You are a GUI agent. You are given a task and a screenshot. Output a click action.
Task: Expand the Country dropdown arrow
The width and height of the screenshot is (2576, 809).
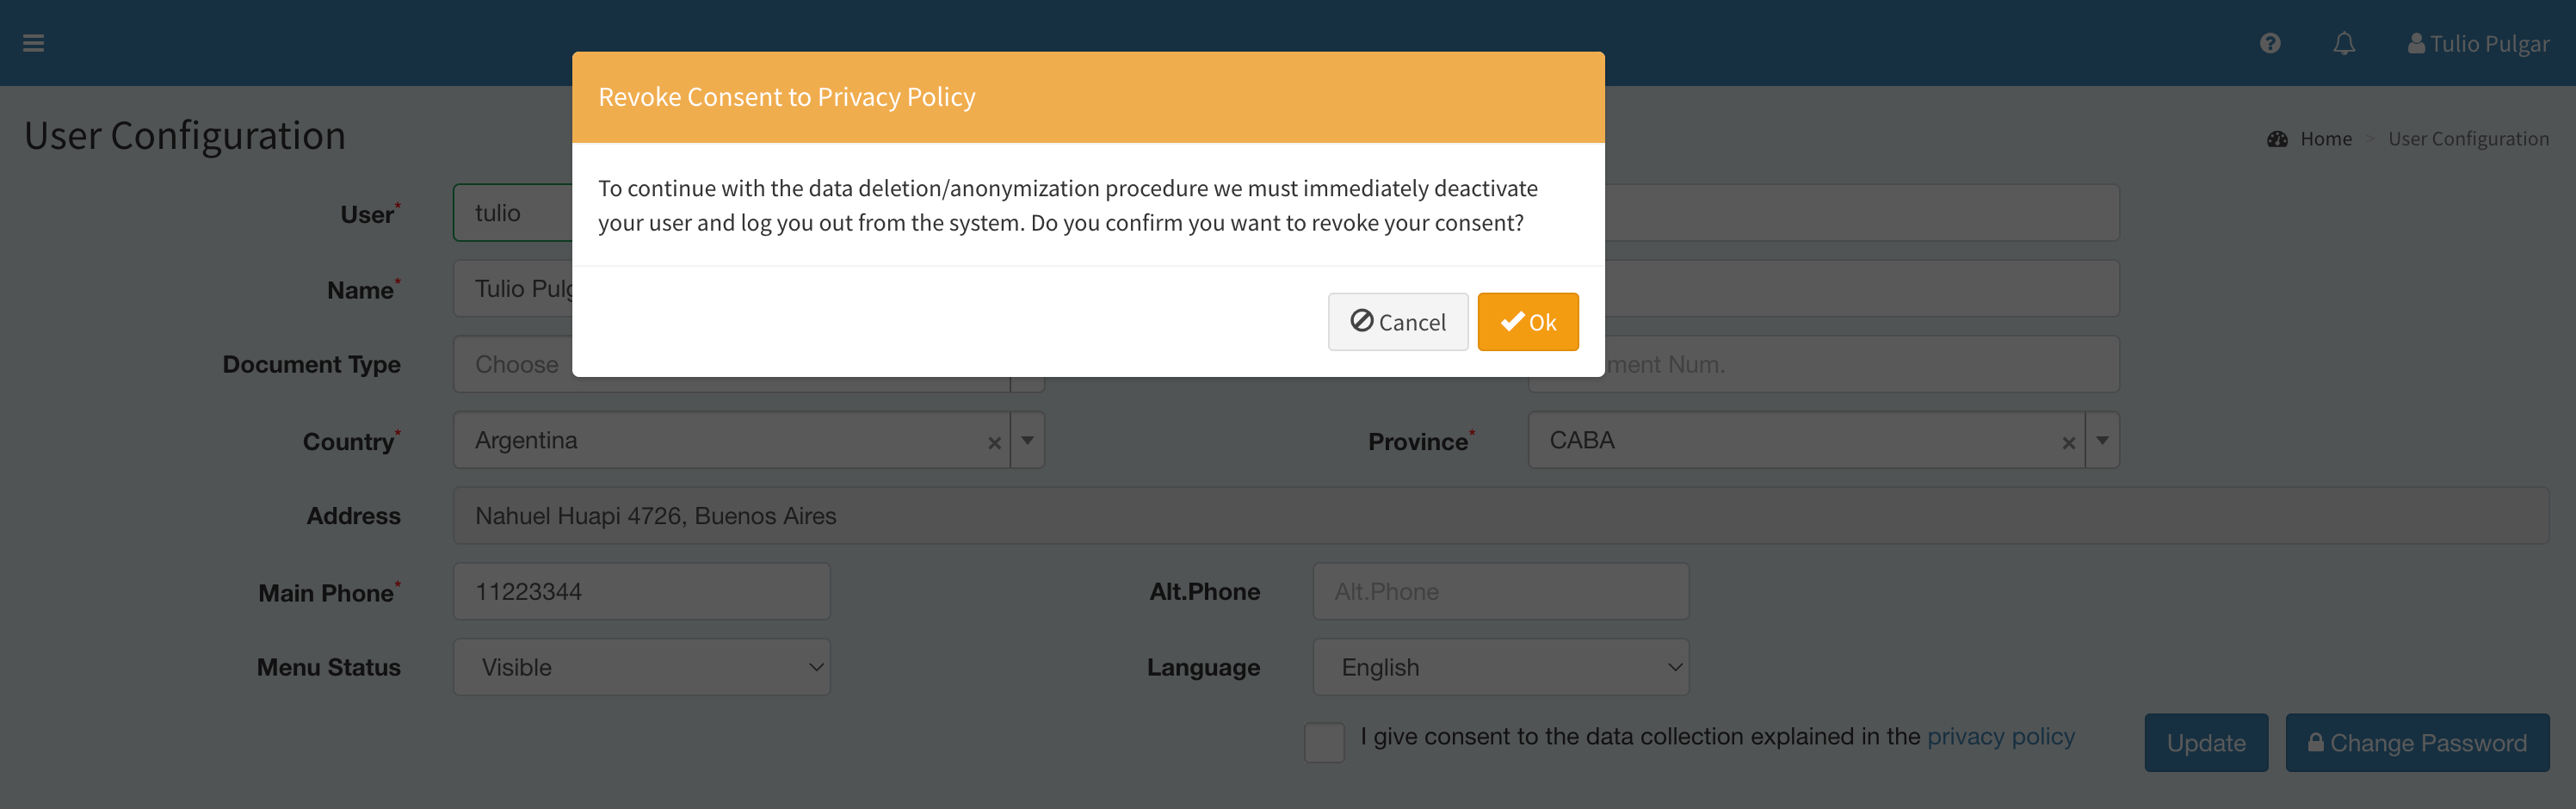[x=1027, y=440]
